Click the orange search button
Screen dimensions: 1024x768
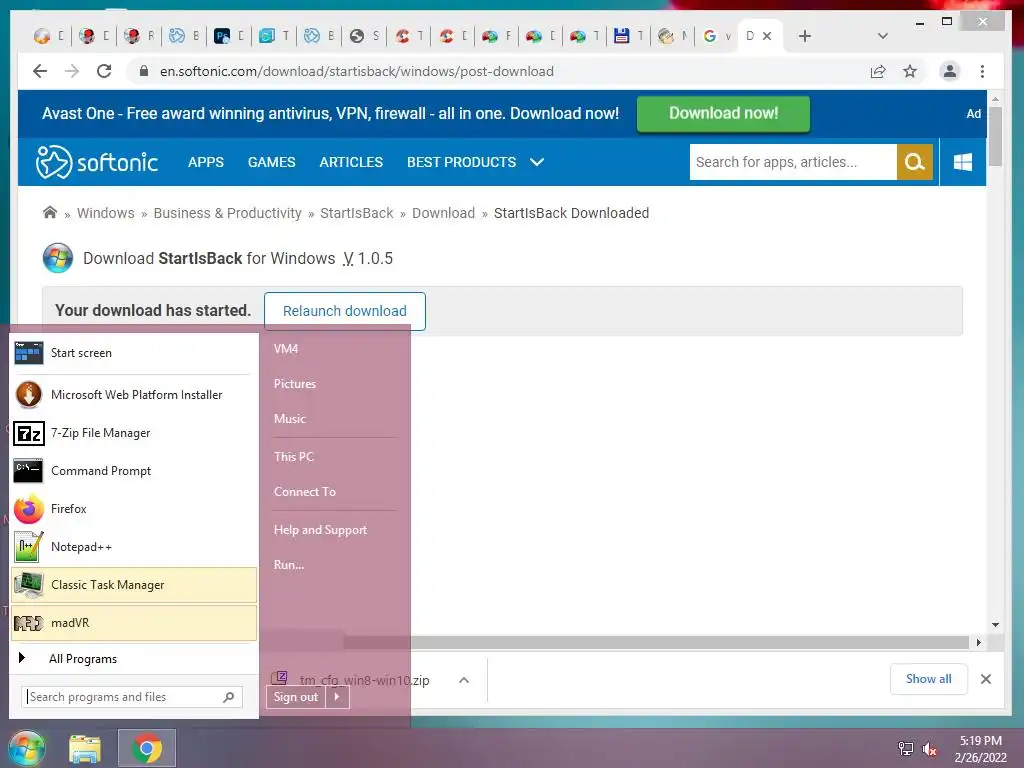tap(914, 162)
